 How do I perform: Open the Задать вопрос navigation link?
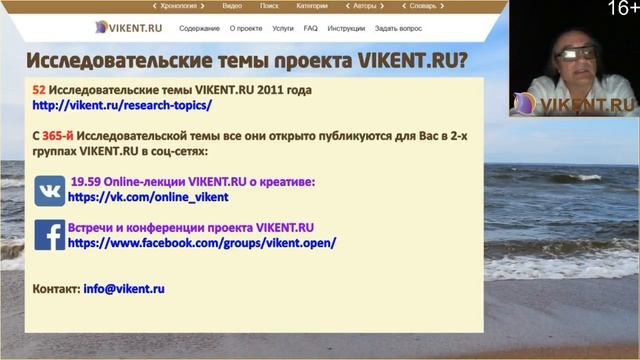pos(398,29)
